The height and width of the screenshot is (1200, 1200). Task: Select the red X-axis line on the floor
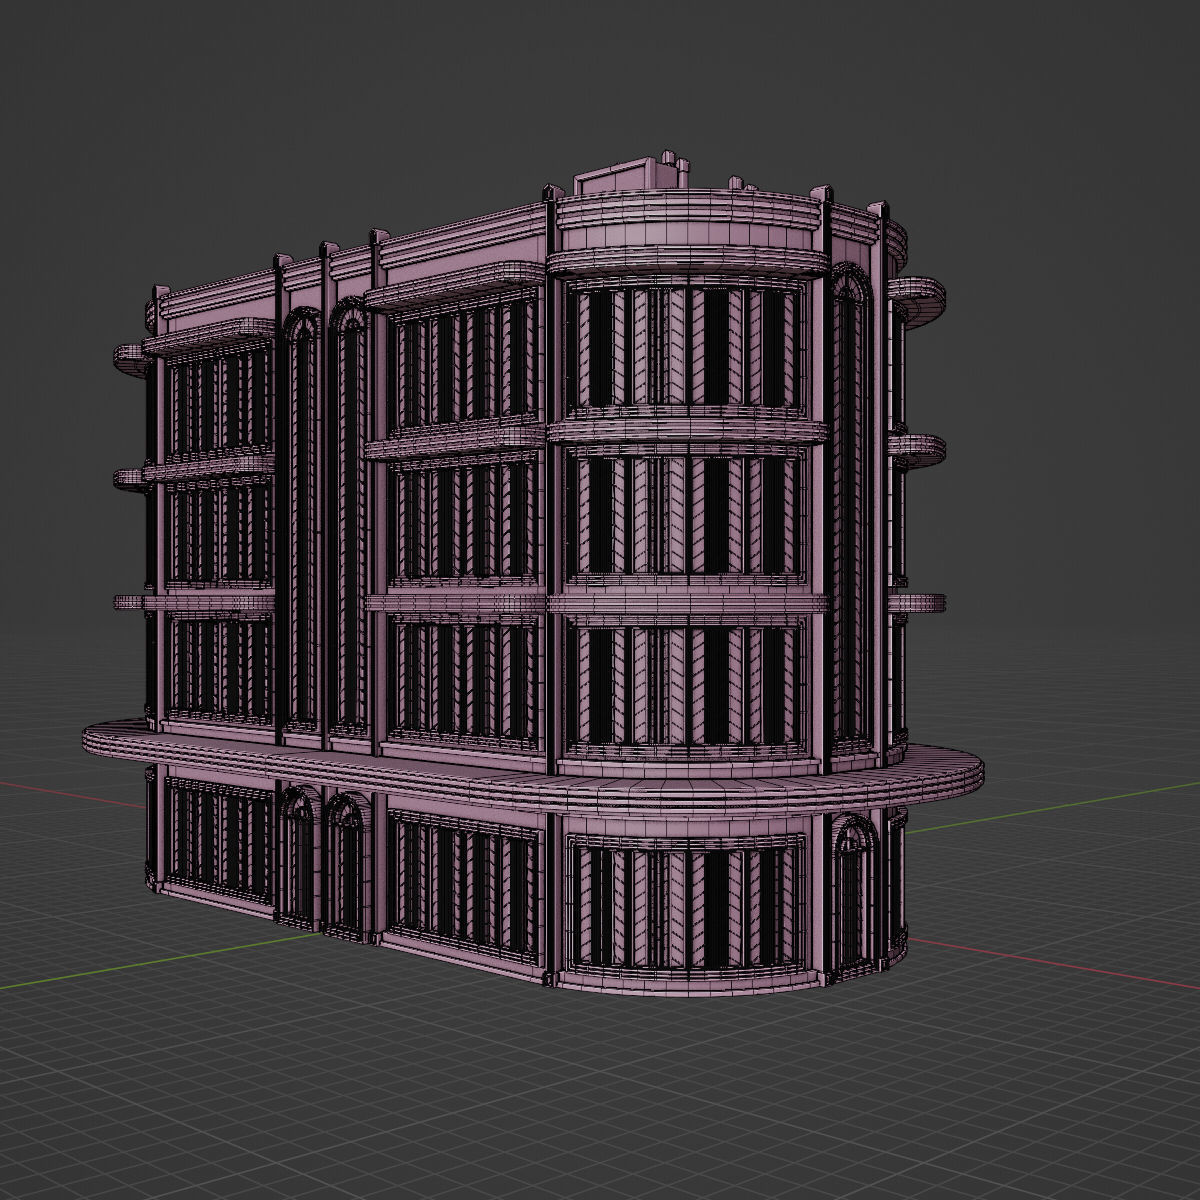click(x=1060, y=965)
